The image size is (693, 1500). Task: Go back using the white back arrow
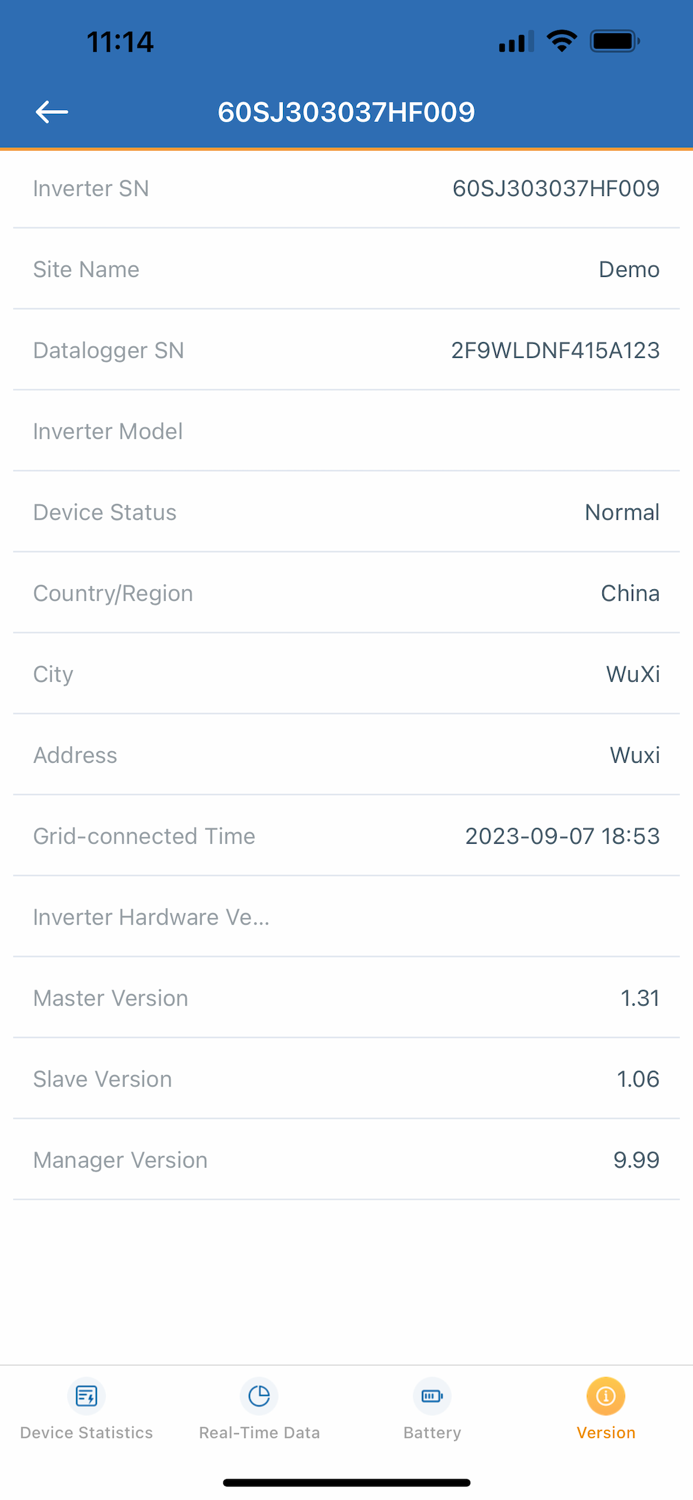point(51,112)
